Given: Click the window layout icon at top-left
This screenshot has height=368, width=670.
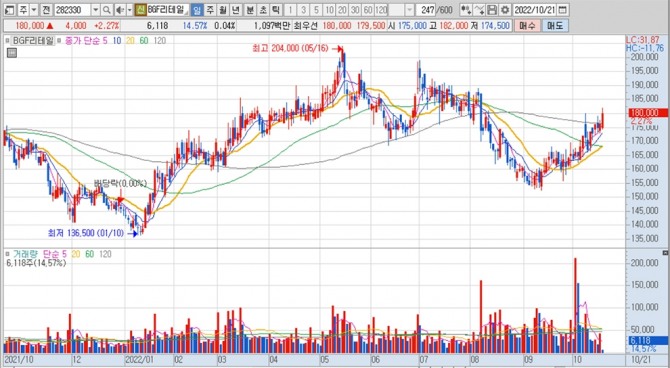Looking at the screenshot, I should (x=10, y=10).
